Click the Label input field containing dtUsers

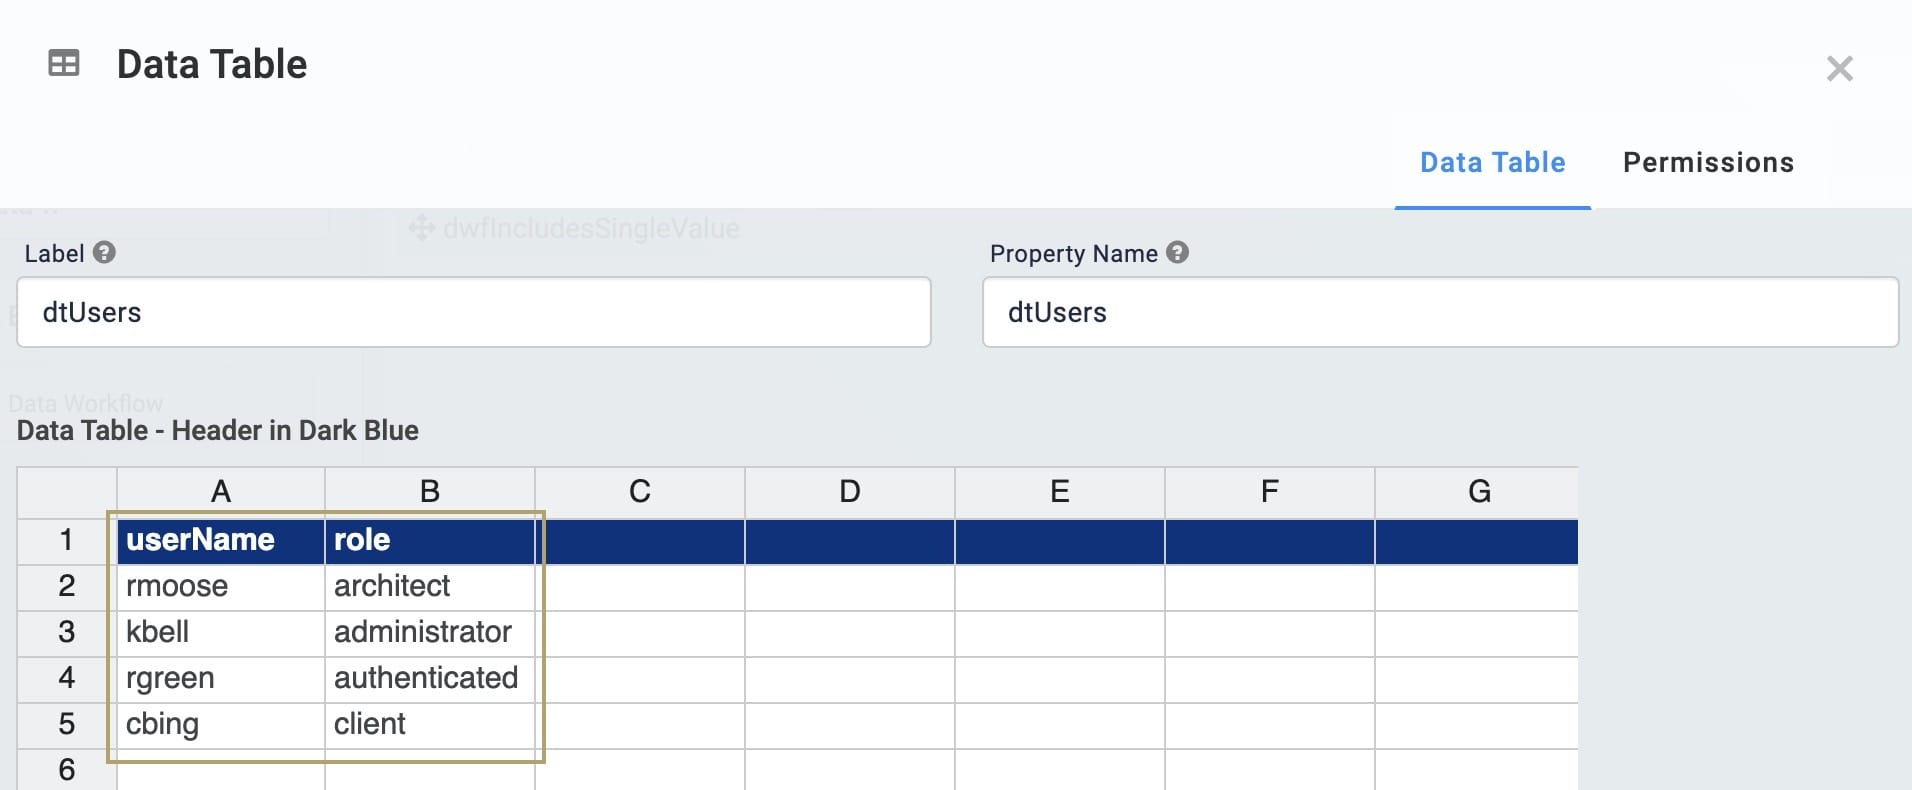(474, 312)
